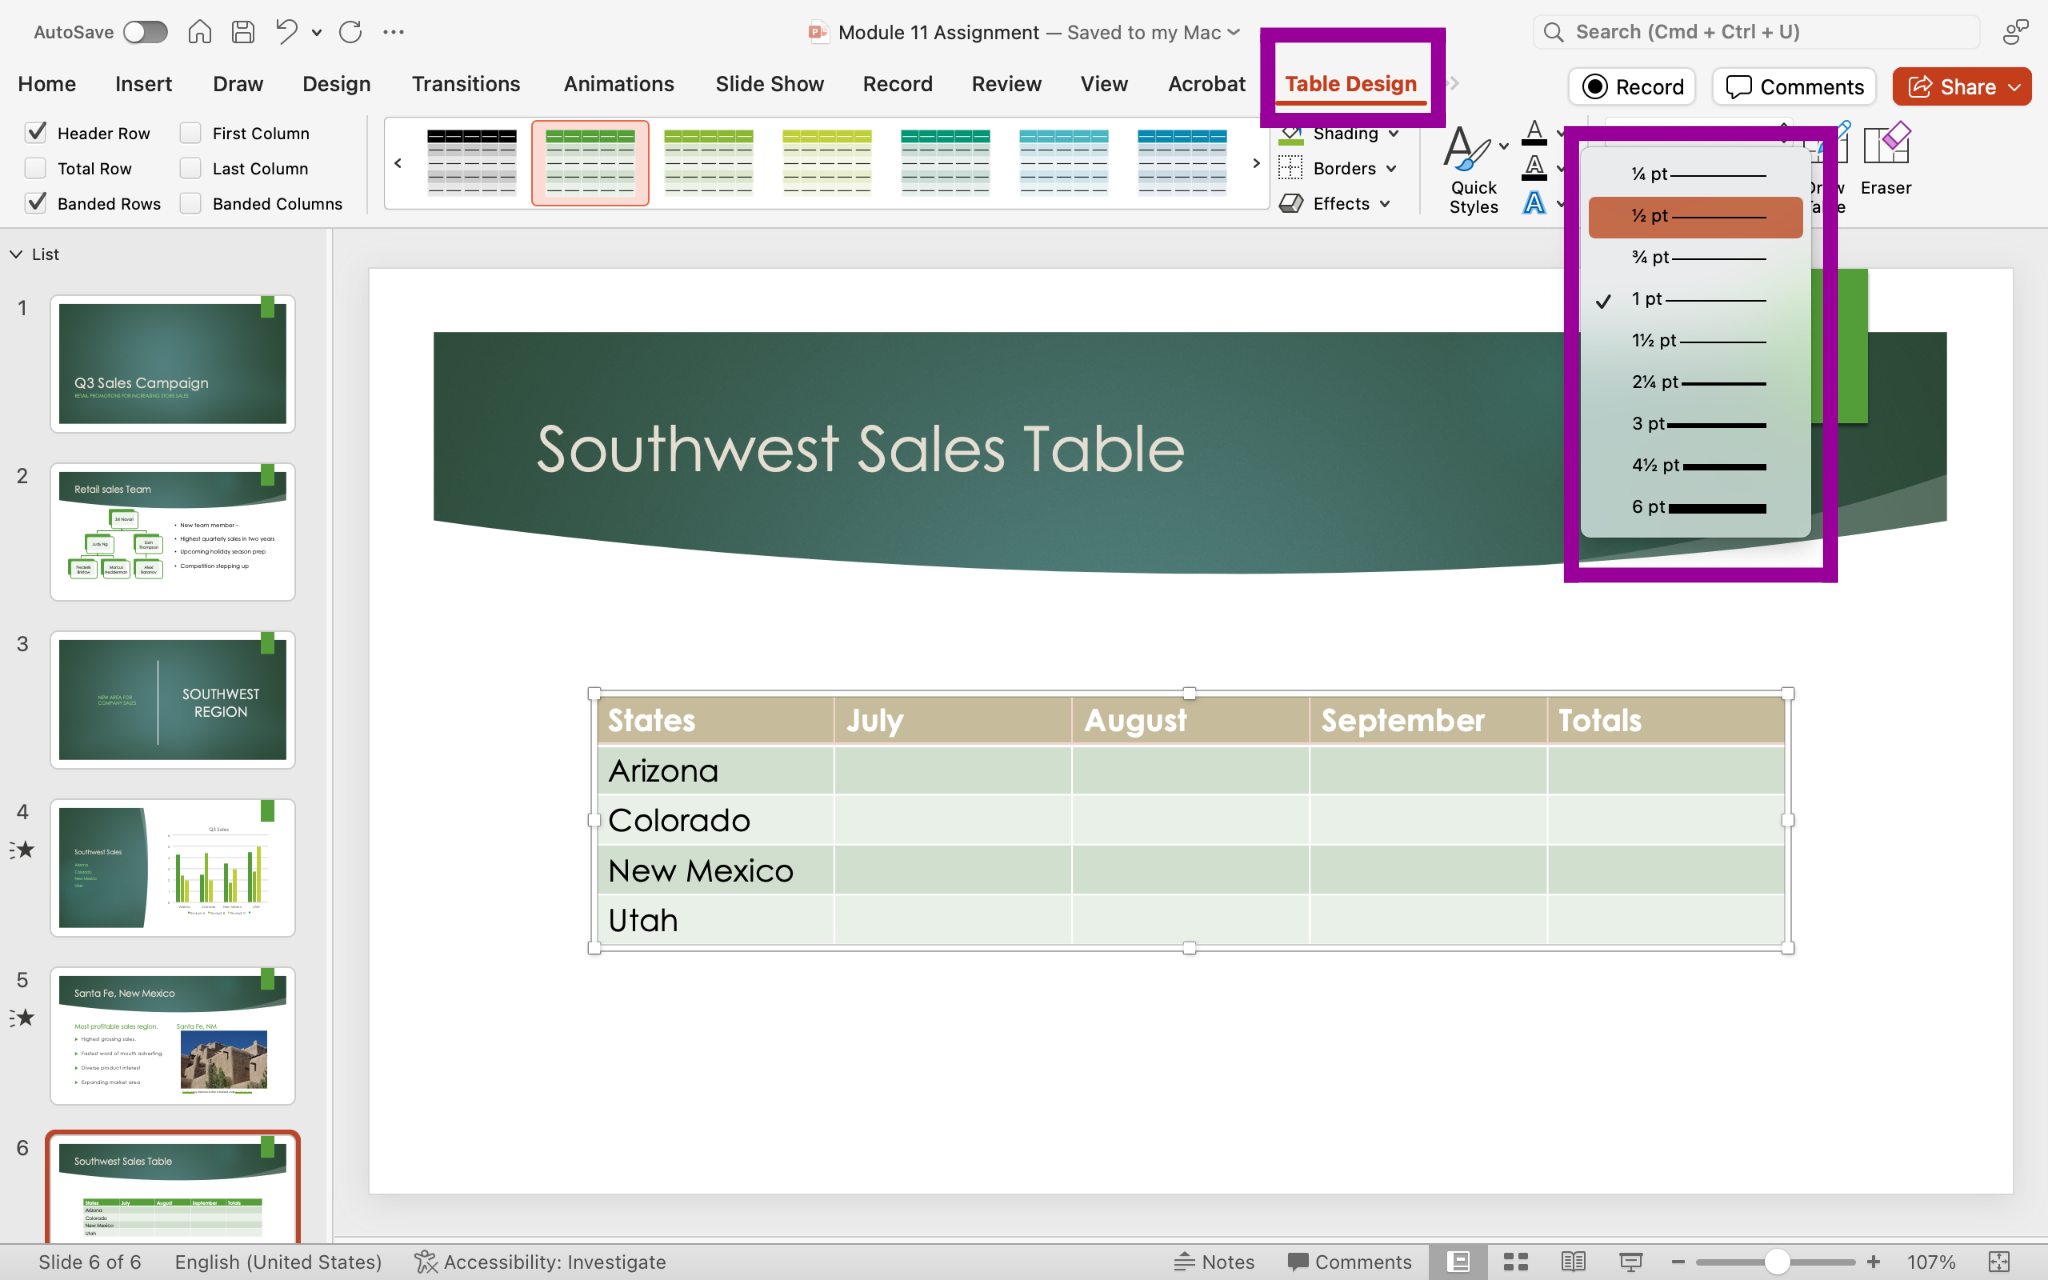Viewport: 2048px width, 1280px height.
Task: Open Comments pane from status bar
Action: click(x=1349, y=1262)
